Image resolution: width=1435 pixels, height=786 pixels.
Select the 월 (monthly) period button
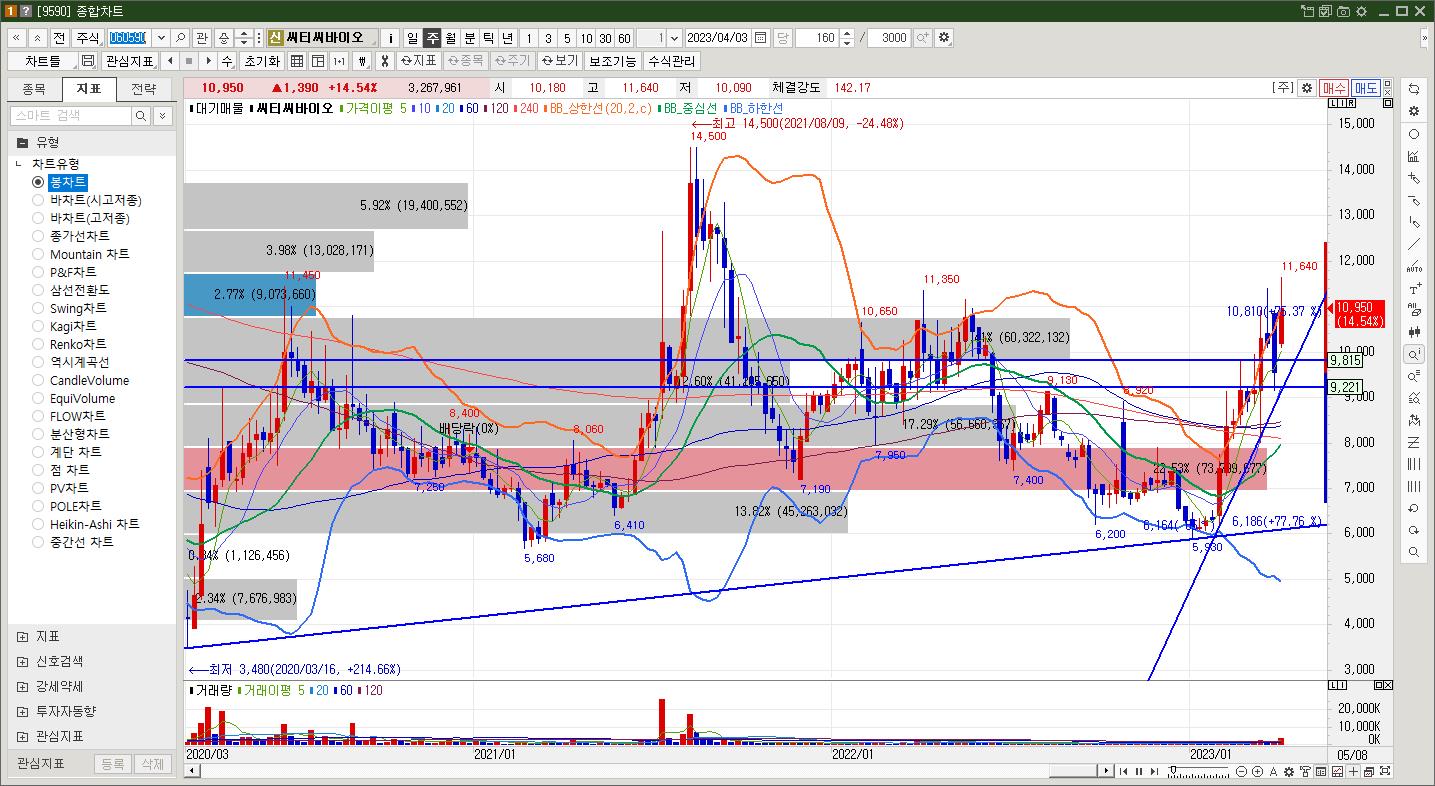(x=451, y=38)
